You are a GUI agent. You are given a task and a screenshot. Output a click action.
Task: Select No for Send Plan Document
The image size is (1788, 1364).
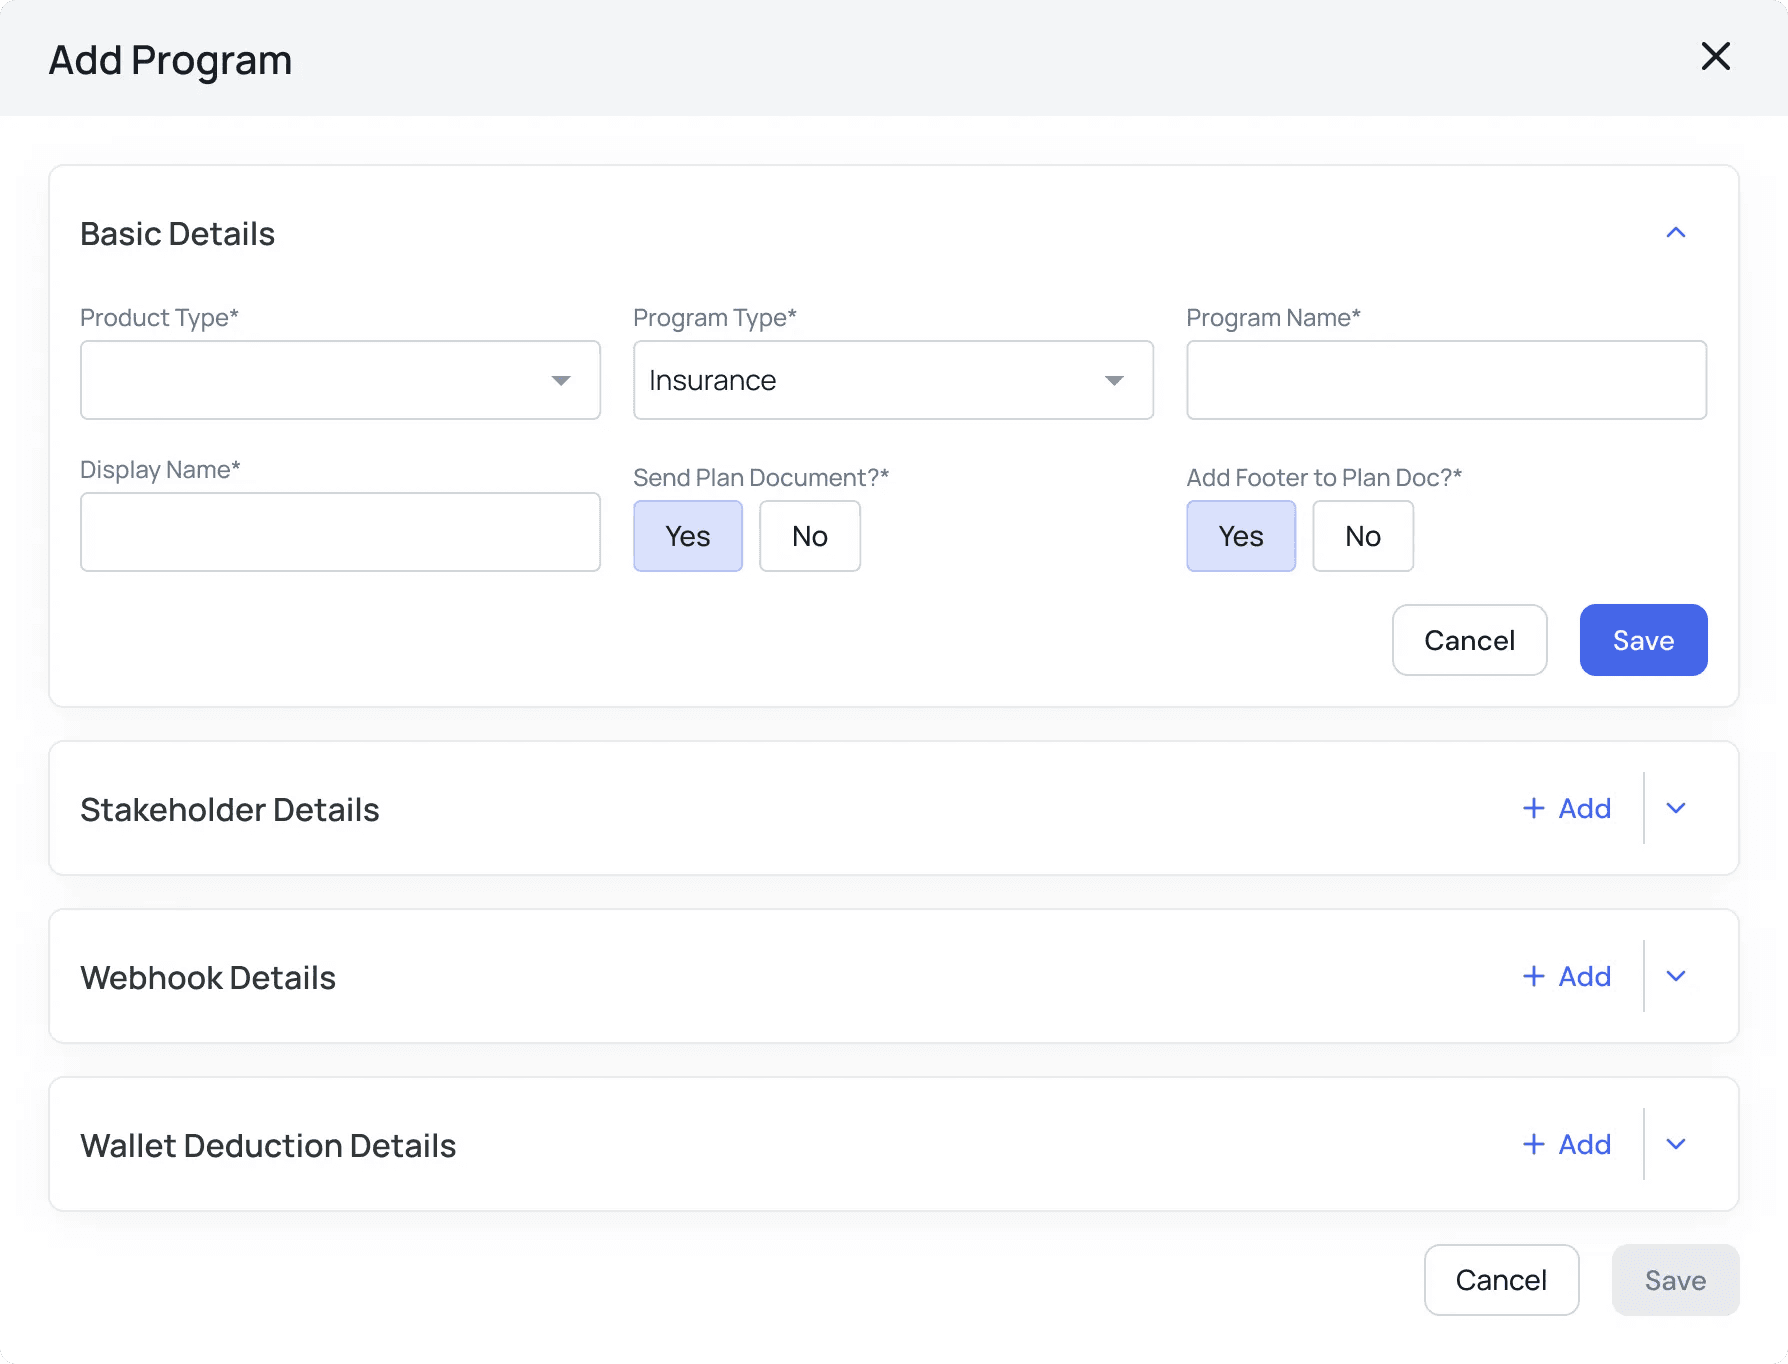[x=810, y=536]
